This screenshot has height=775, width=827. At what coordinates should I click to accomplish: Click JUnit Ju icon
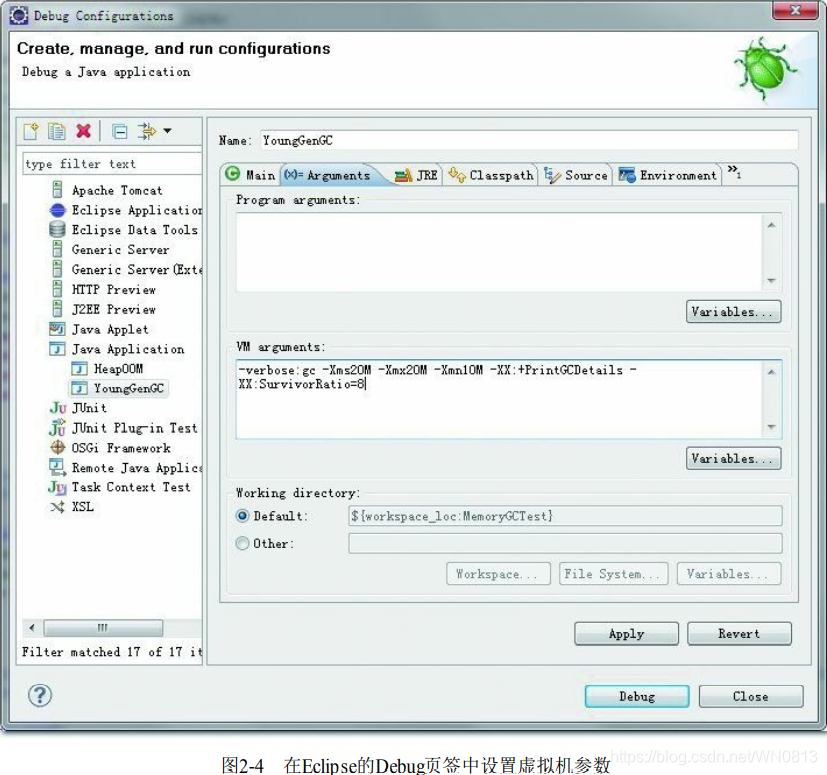[58, 408]
